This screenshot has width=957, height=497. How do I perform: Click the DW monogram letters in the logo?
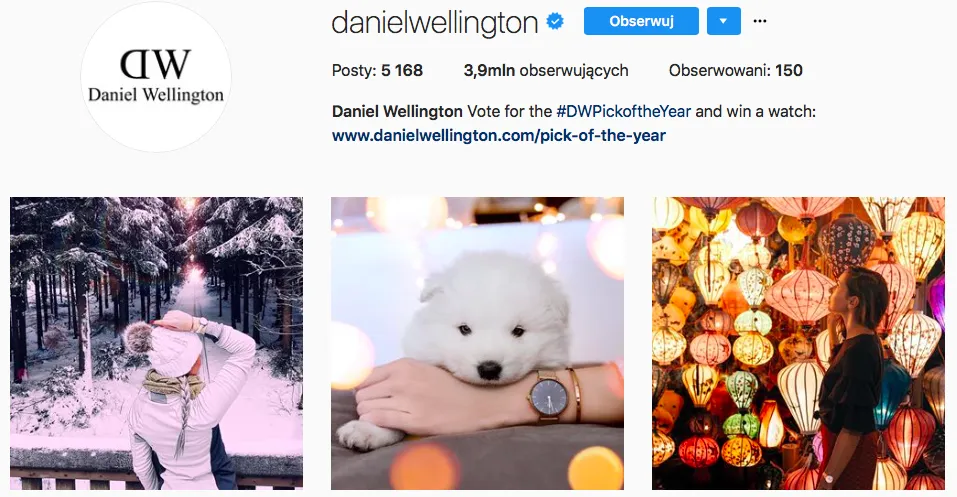pyautogui.click(x=156, y=64)
